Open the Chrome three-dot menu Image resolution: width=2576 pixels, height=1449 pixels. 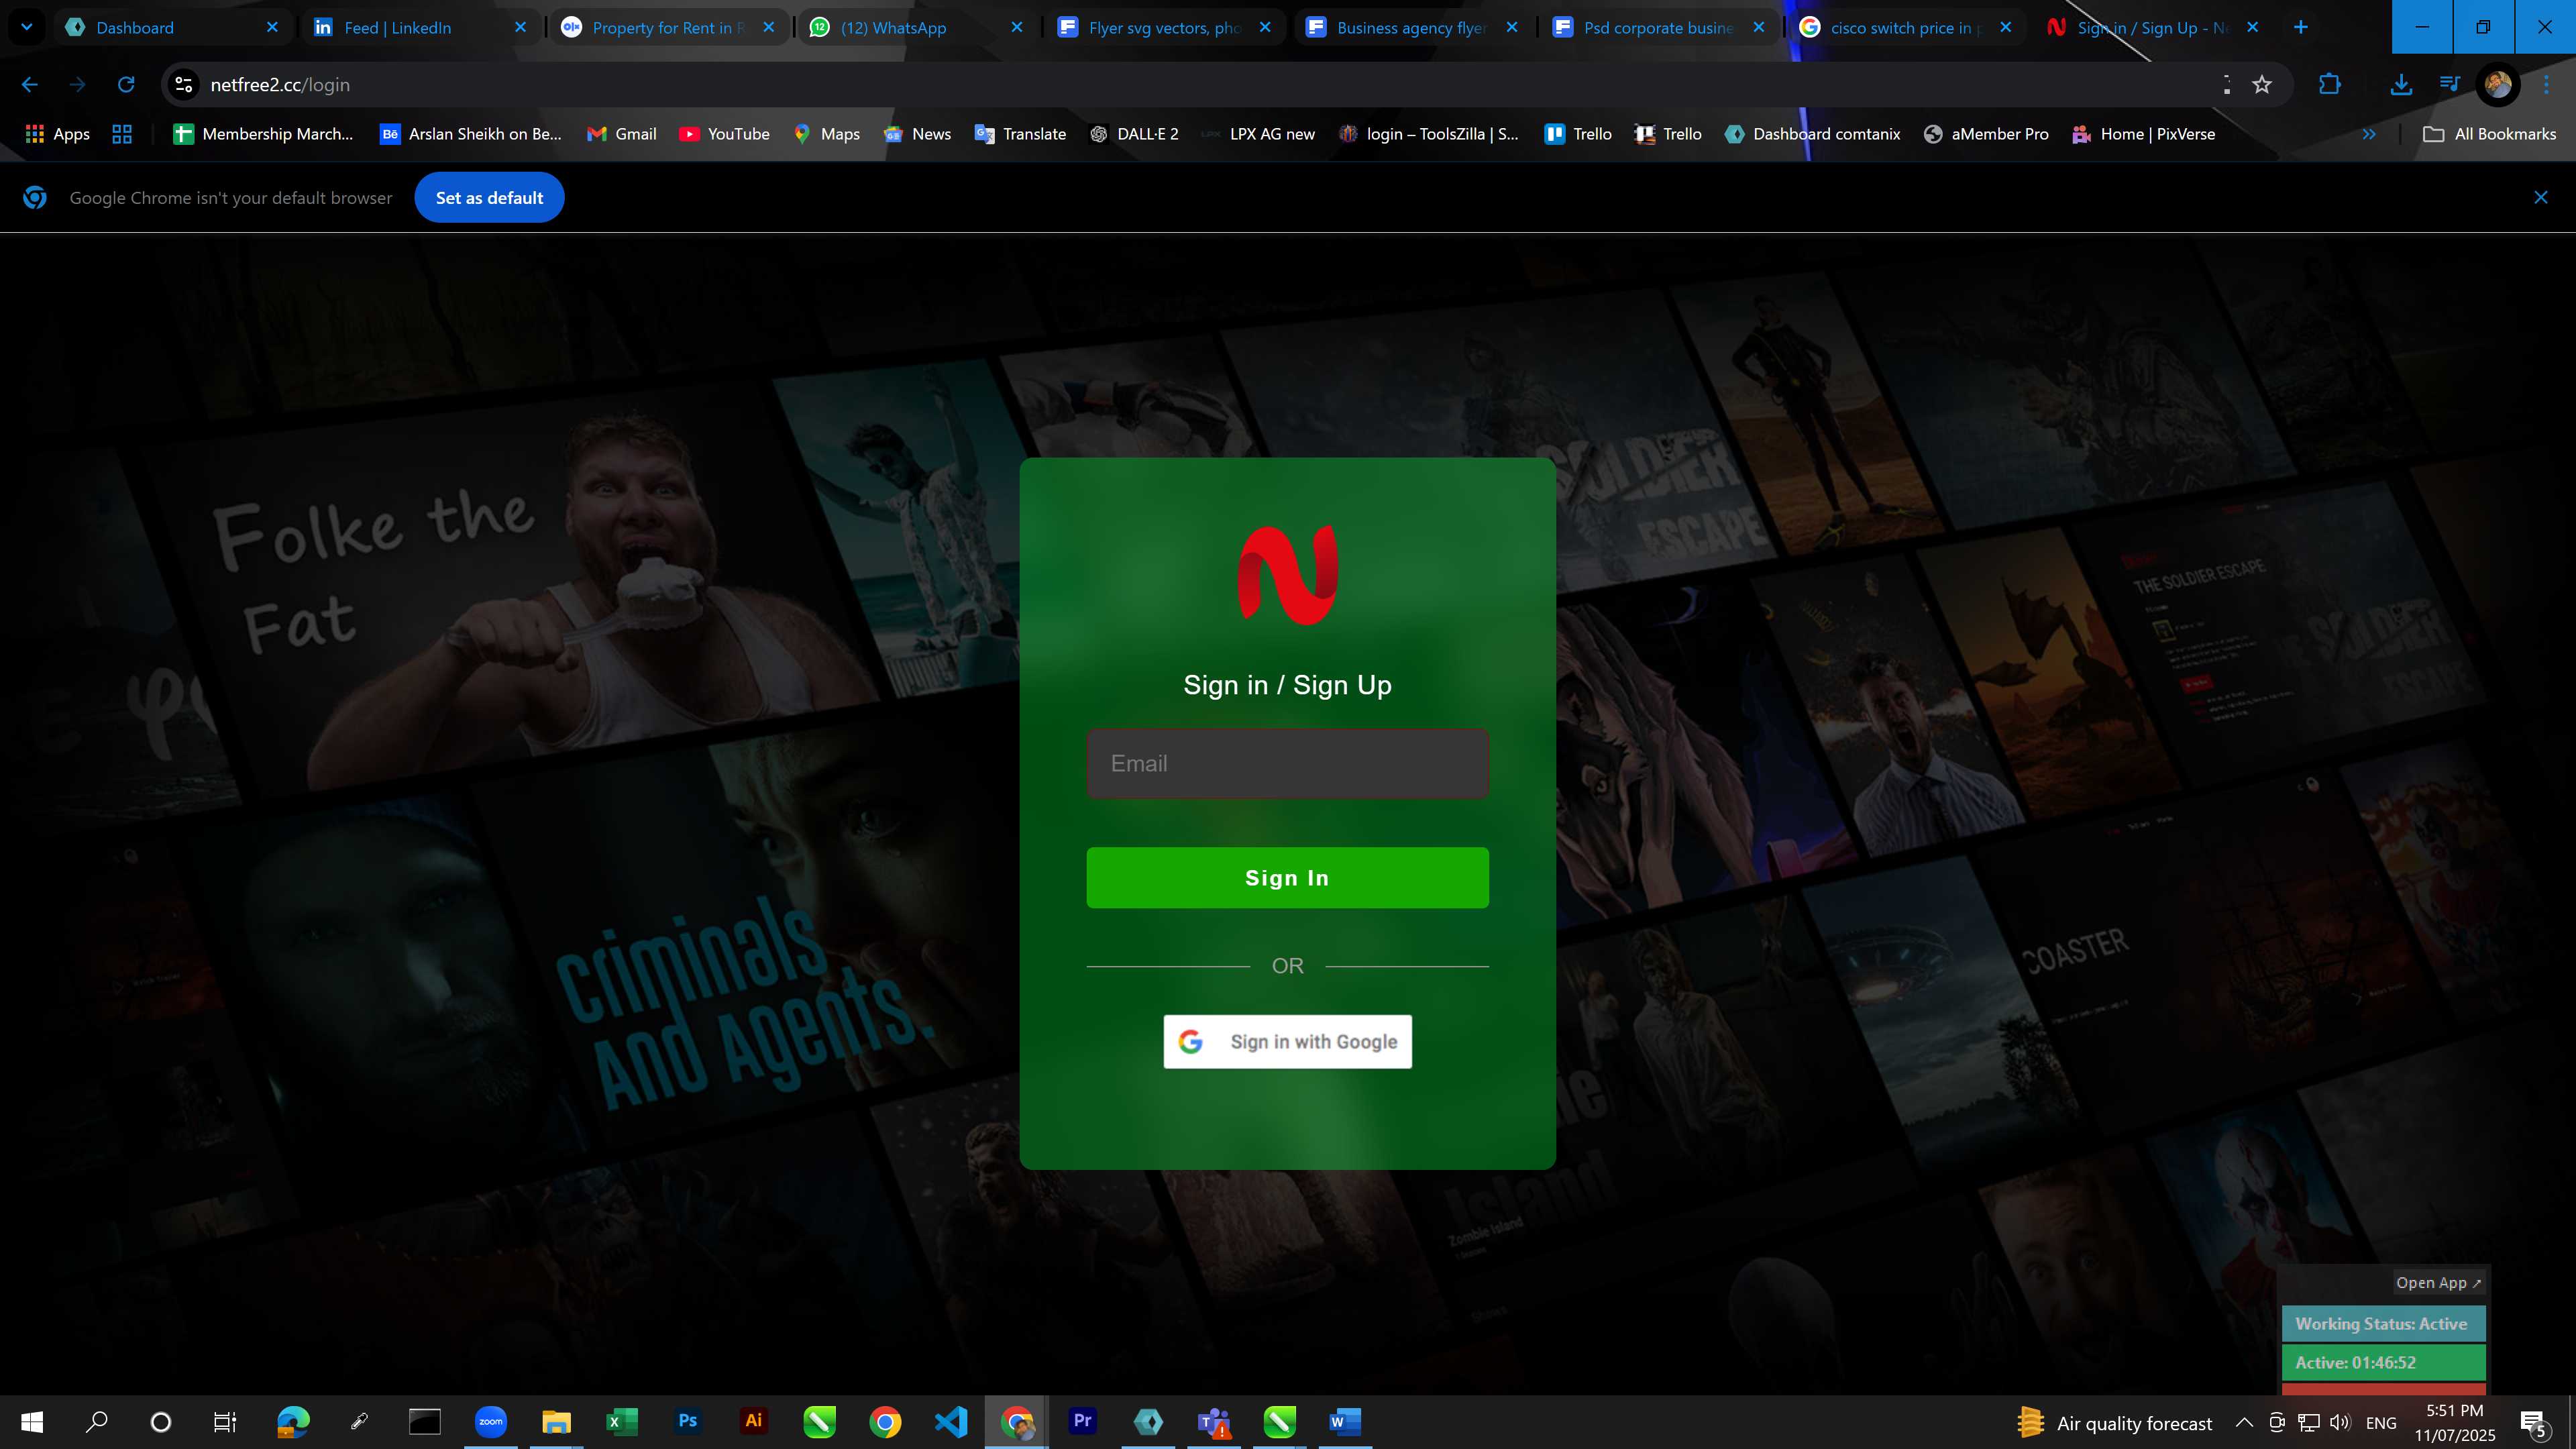2547,85
